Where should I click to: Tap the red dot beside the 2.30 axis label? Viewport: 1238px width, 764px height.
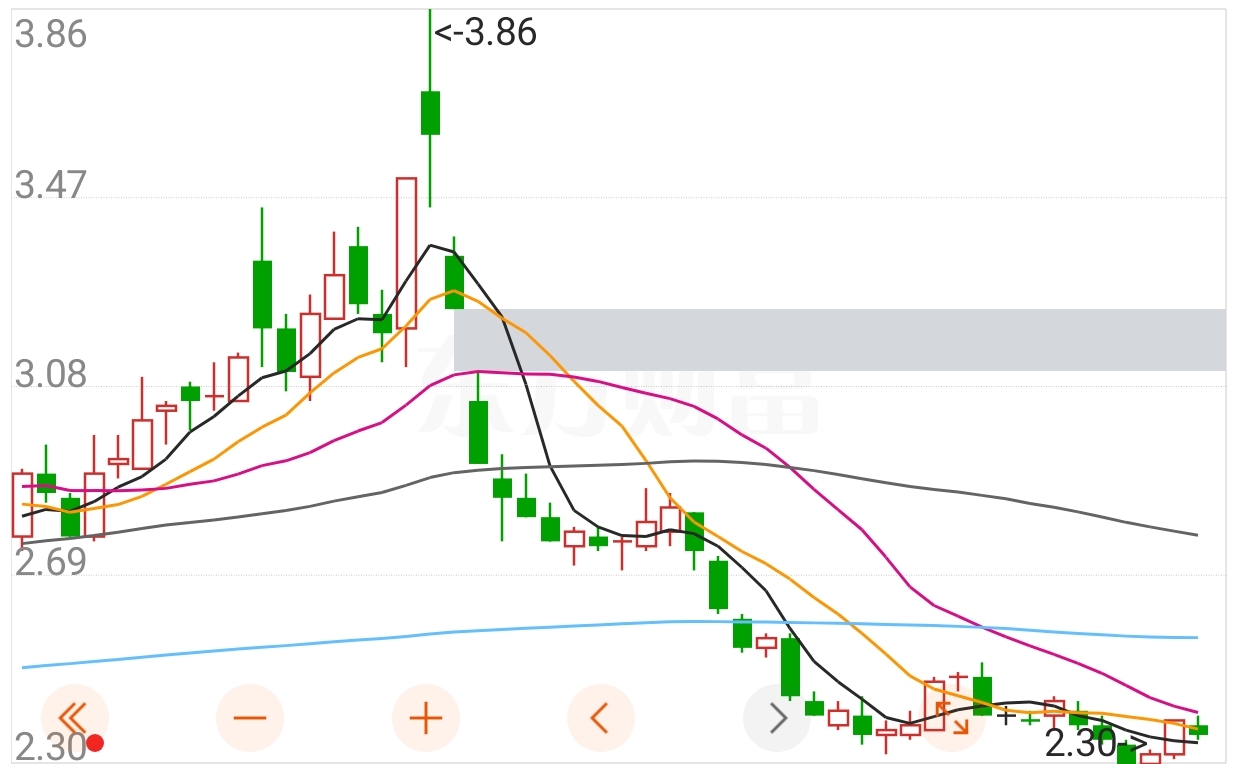point(95,743)
